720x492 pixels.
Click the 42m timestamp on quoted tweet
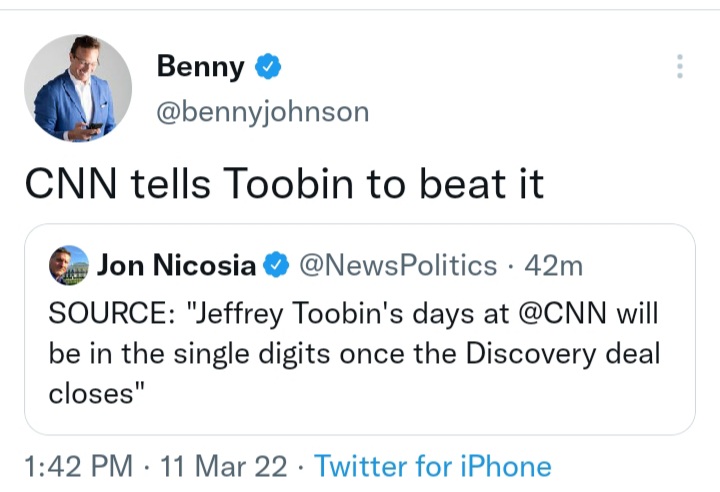tap(550, 265)
